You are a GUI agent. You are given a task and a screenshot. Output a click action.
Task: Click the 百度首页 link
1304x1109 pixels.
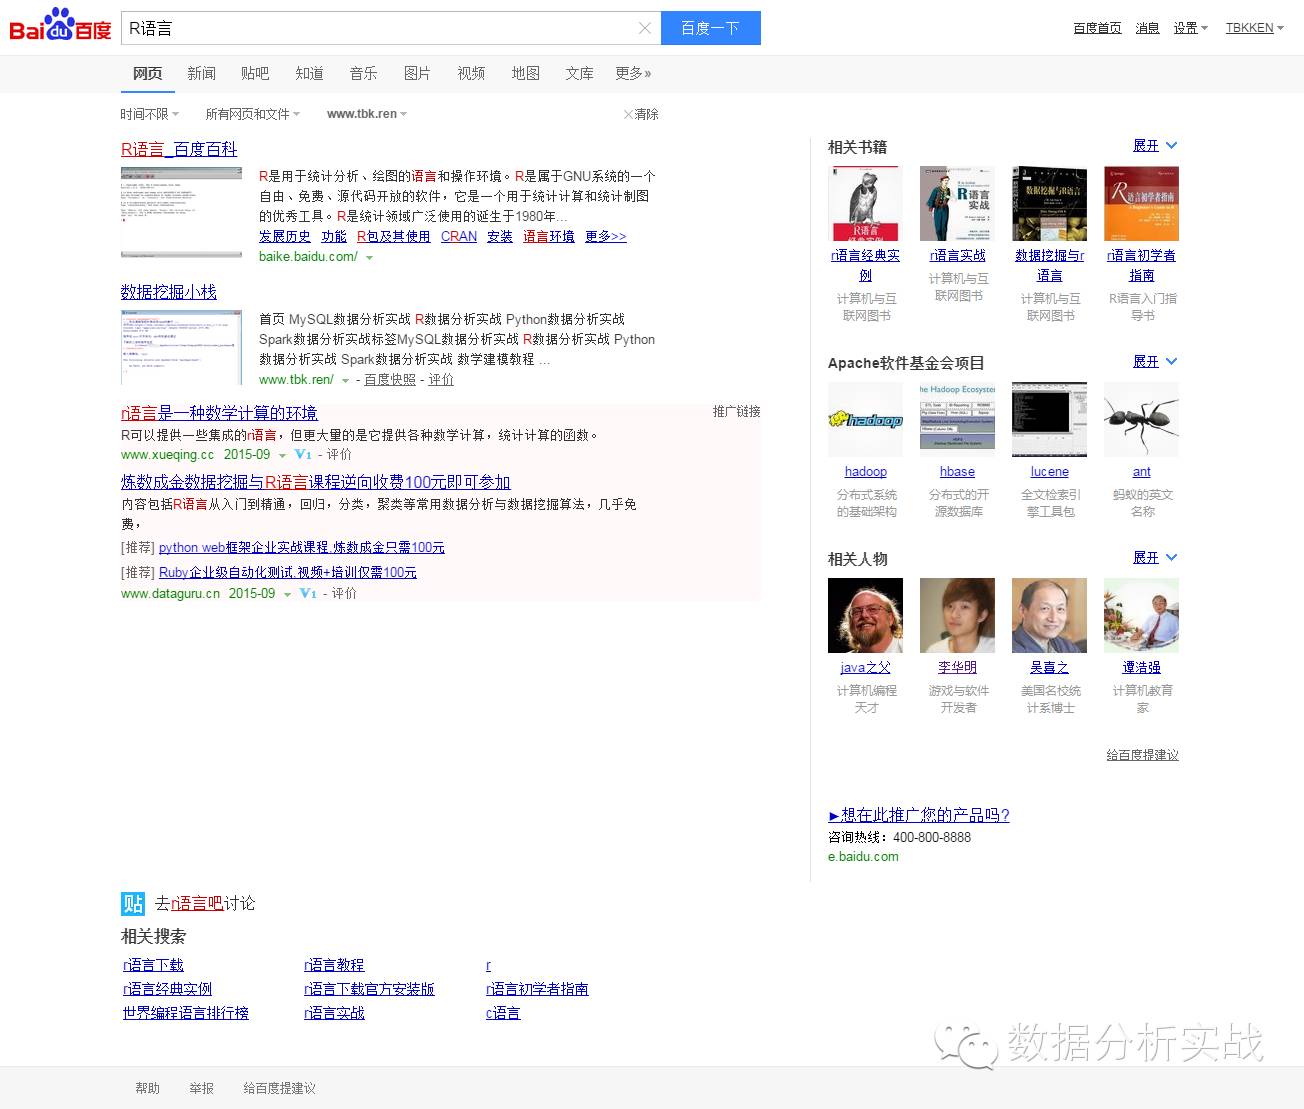click(x=1097, y=28)
